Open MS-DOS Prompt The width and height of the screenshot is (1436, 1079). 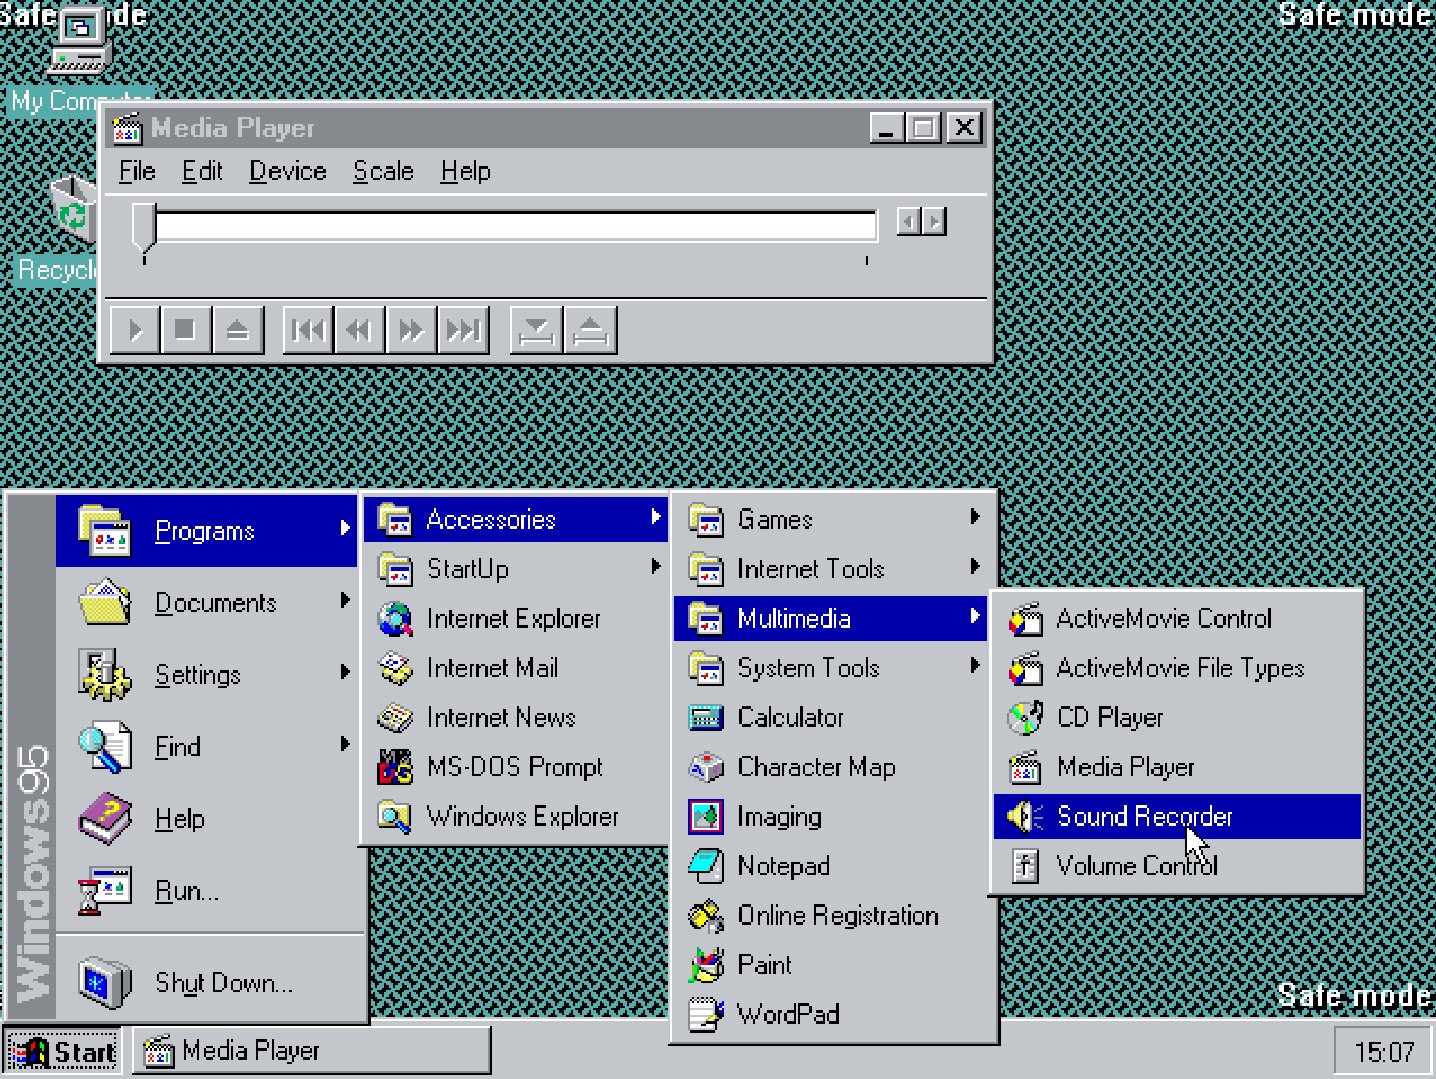coord(516,767)
